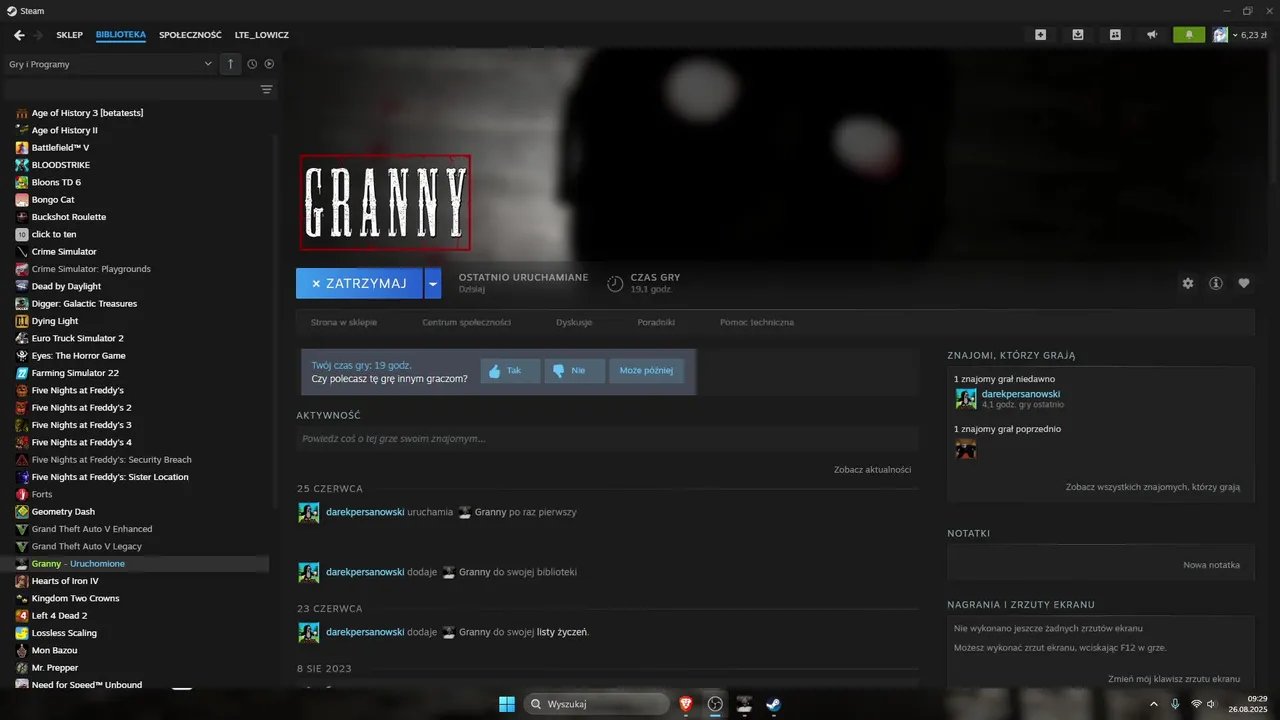Screen dimensions: 1280x720
Task: Open the LTE_LOWICZ profile tab
Action: [x=262, y=35]
